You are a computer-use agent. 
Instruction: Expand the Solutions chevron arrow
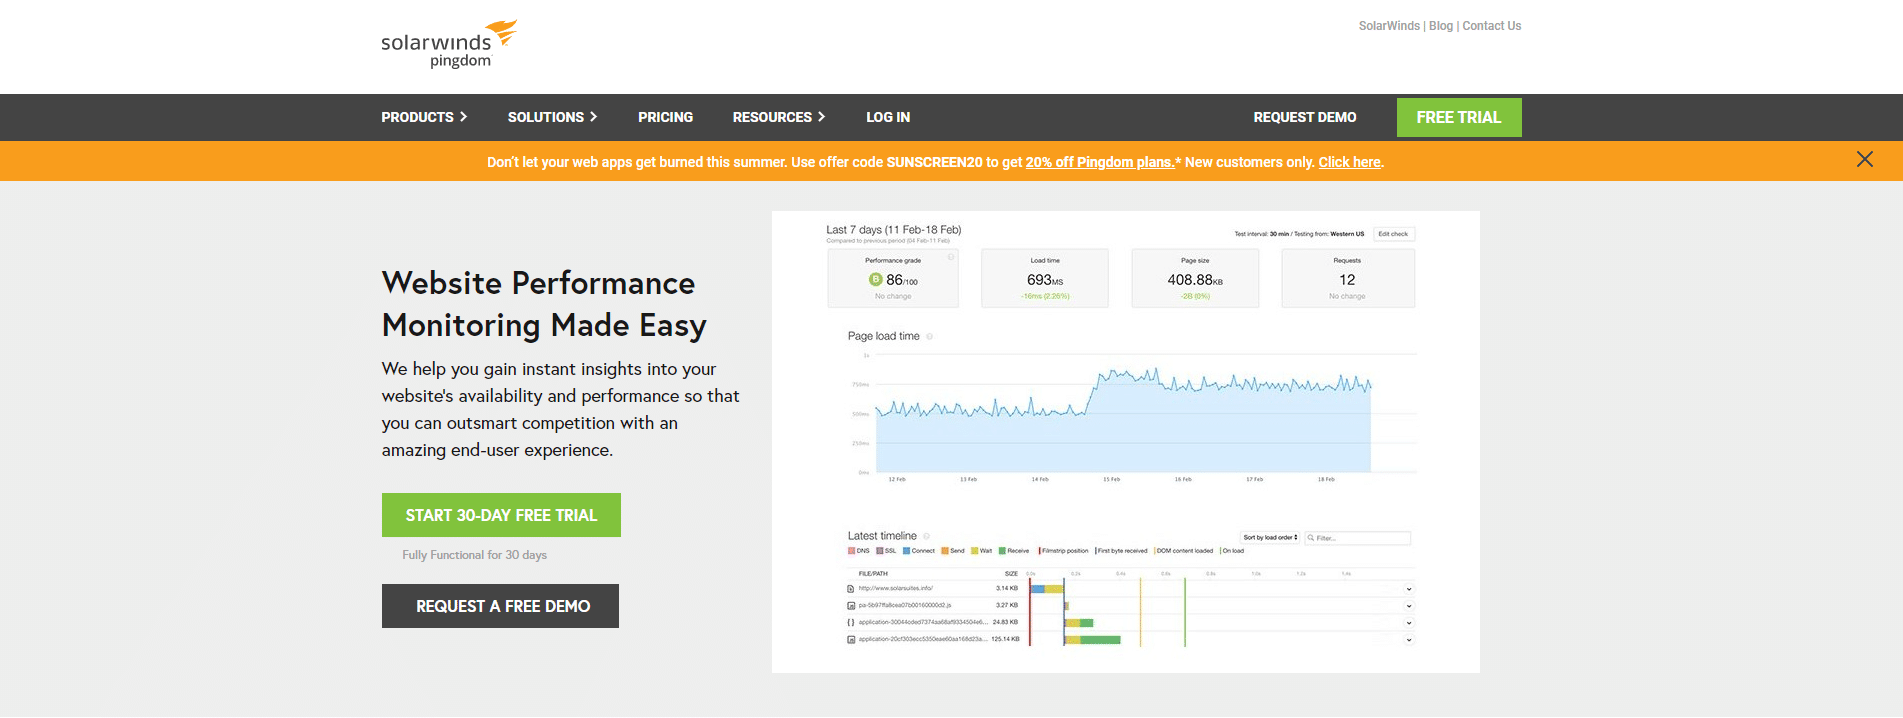(593, 117)
